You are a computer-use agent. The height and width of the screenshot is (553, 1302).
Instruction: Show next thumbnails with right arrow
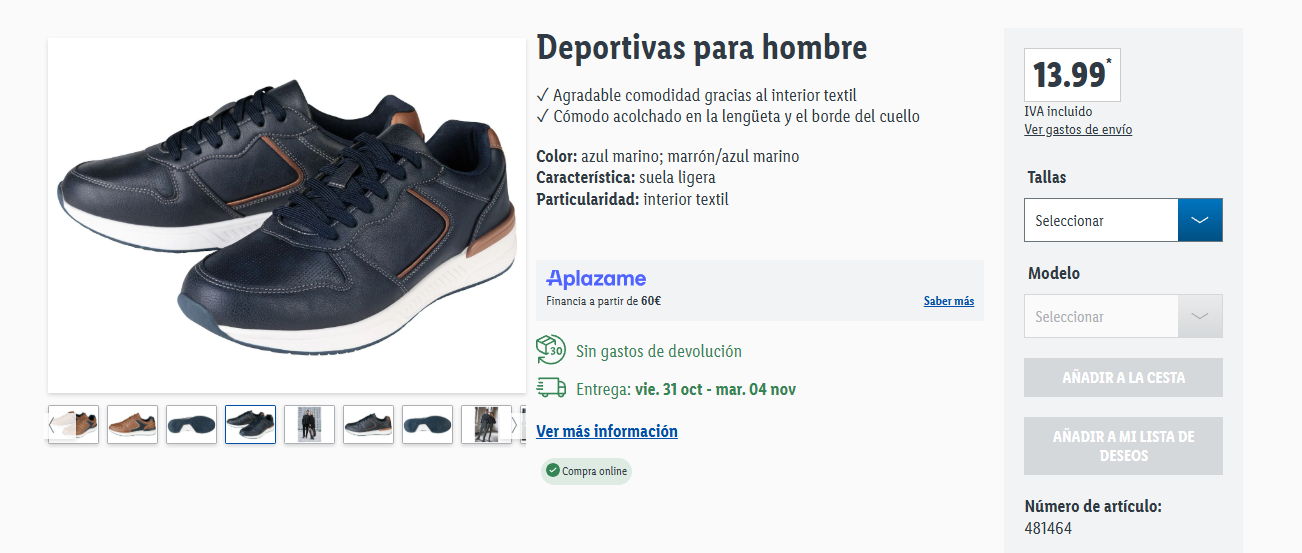515,425
